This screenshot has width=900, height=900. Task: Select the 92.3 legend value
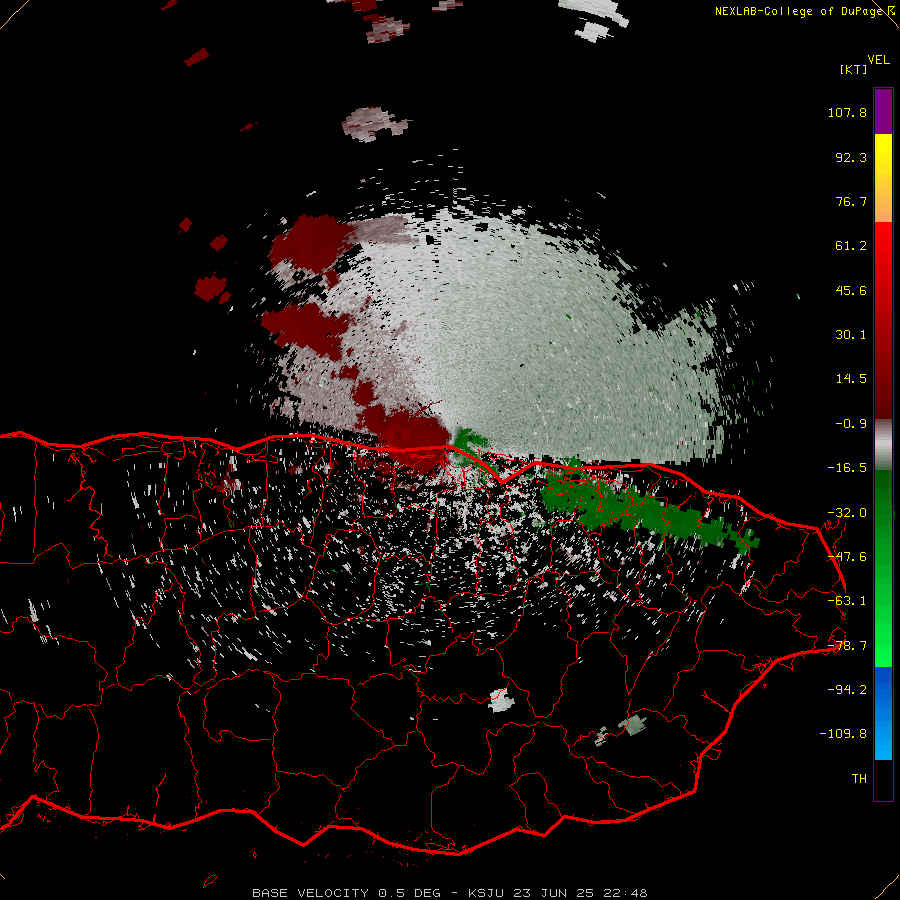tap(851, 157)
